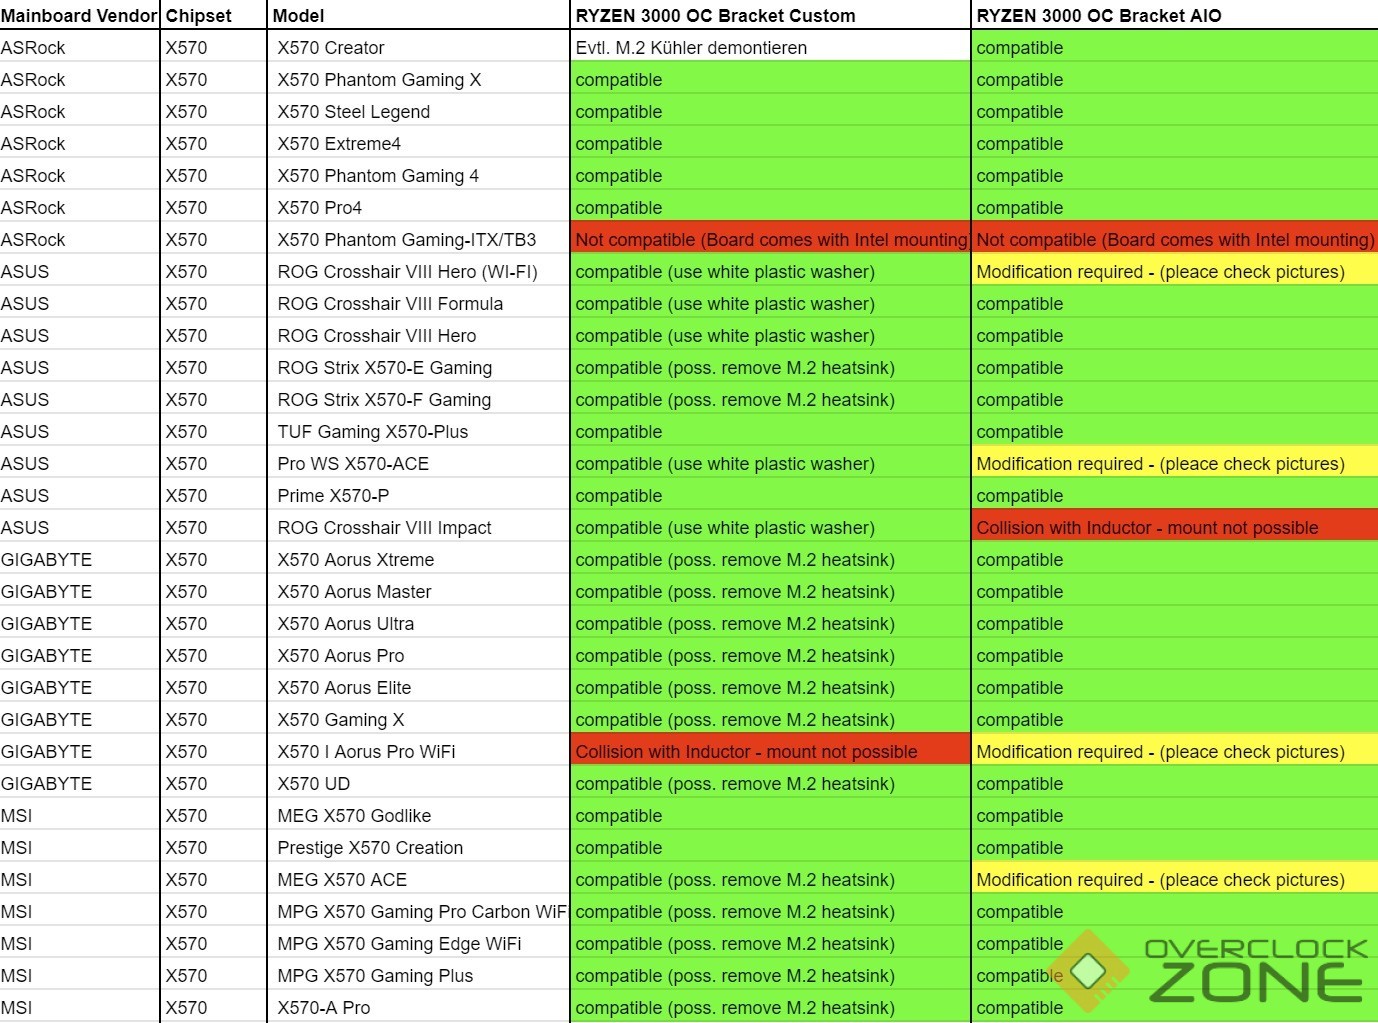Click the white plastic washer note for Crosshair VIII Formula
The height and width of the screenshot is (1023, 1378).
tap(770, 303)
